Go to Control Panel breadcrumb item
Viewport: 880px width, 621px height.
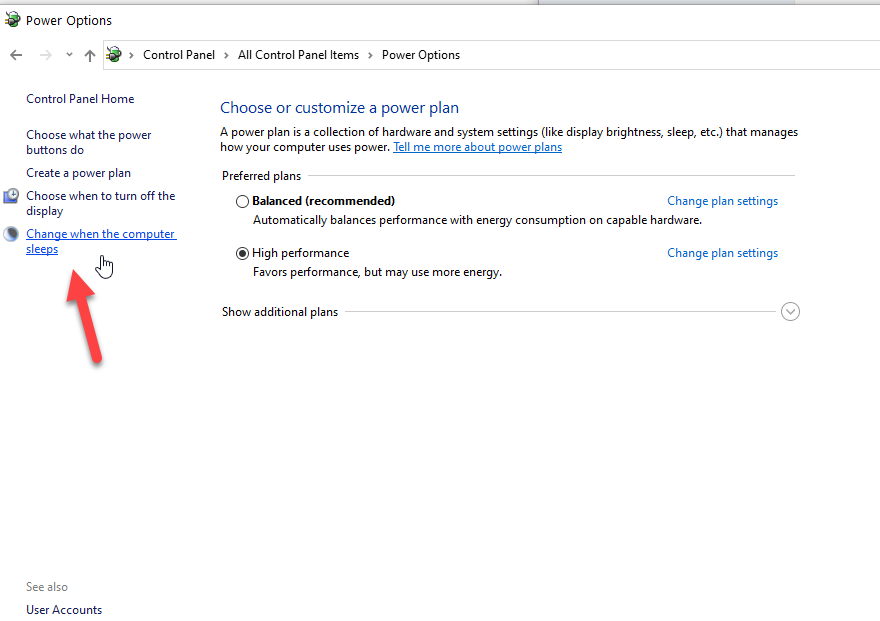[179, 55]
